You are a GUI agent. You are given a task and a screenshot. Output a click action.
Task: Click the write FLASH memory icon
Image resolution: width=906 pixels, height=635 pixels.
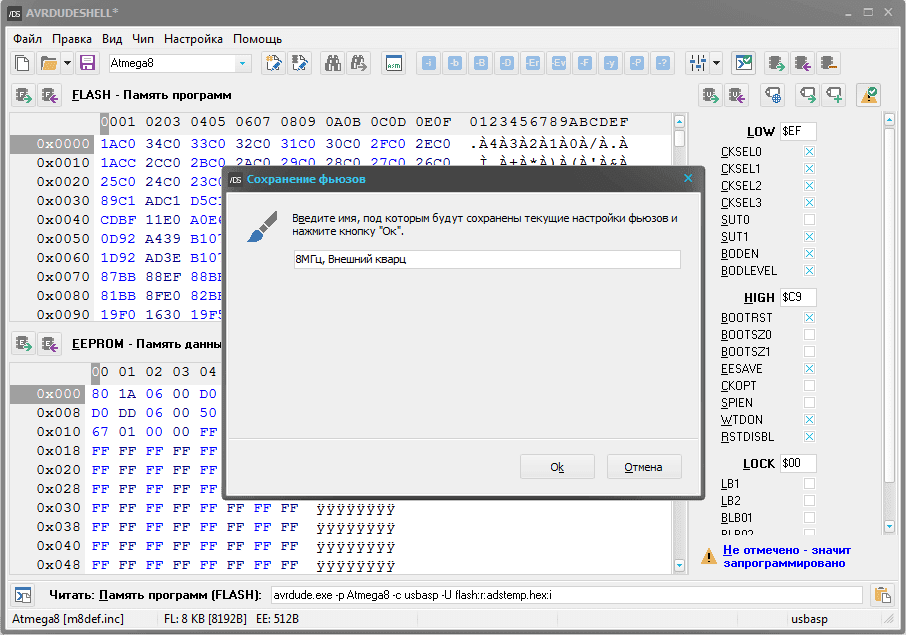[50, 95]
